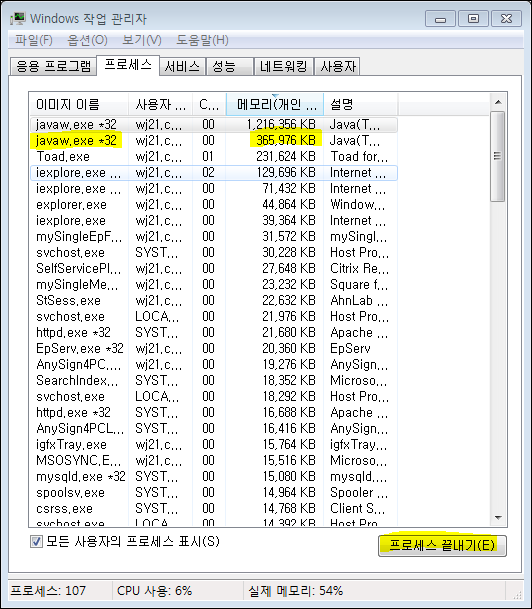
Task: Click the 프로세스 끝내기(E) button
Action: tap(442, 546)
